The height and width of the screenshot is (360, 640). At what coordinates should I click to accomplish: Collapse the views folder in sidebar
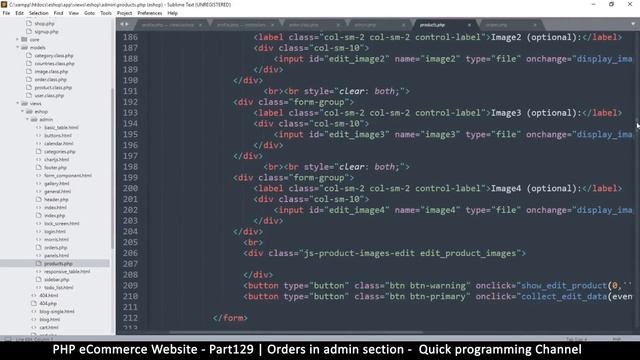tap(18, 103)
